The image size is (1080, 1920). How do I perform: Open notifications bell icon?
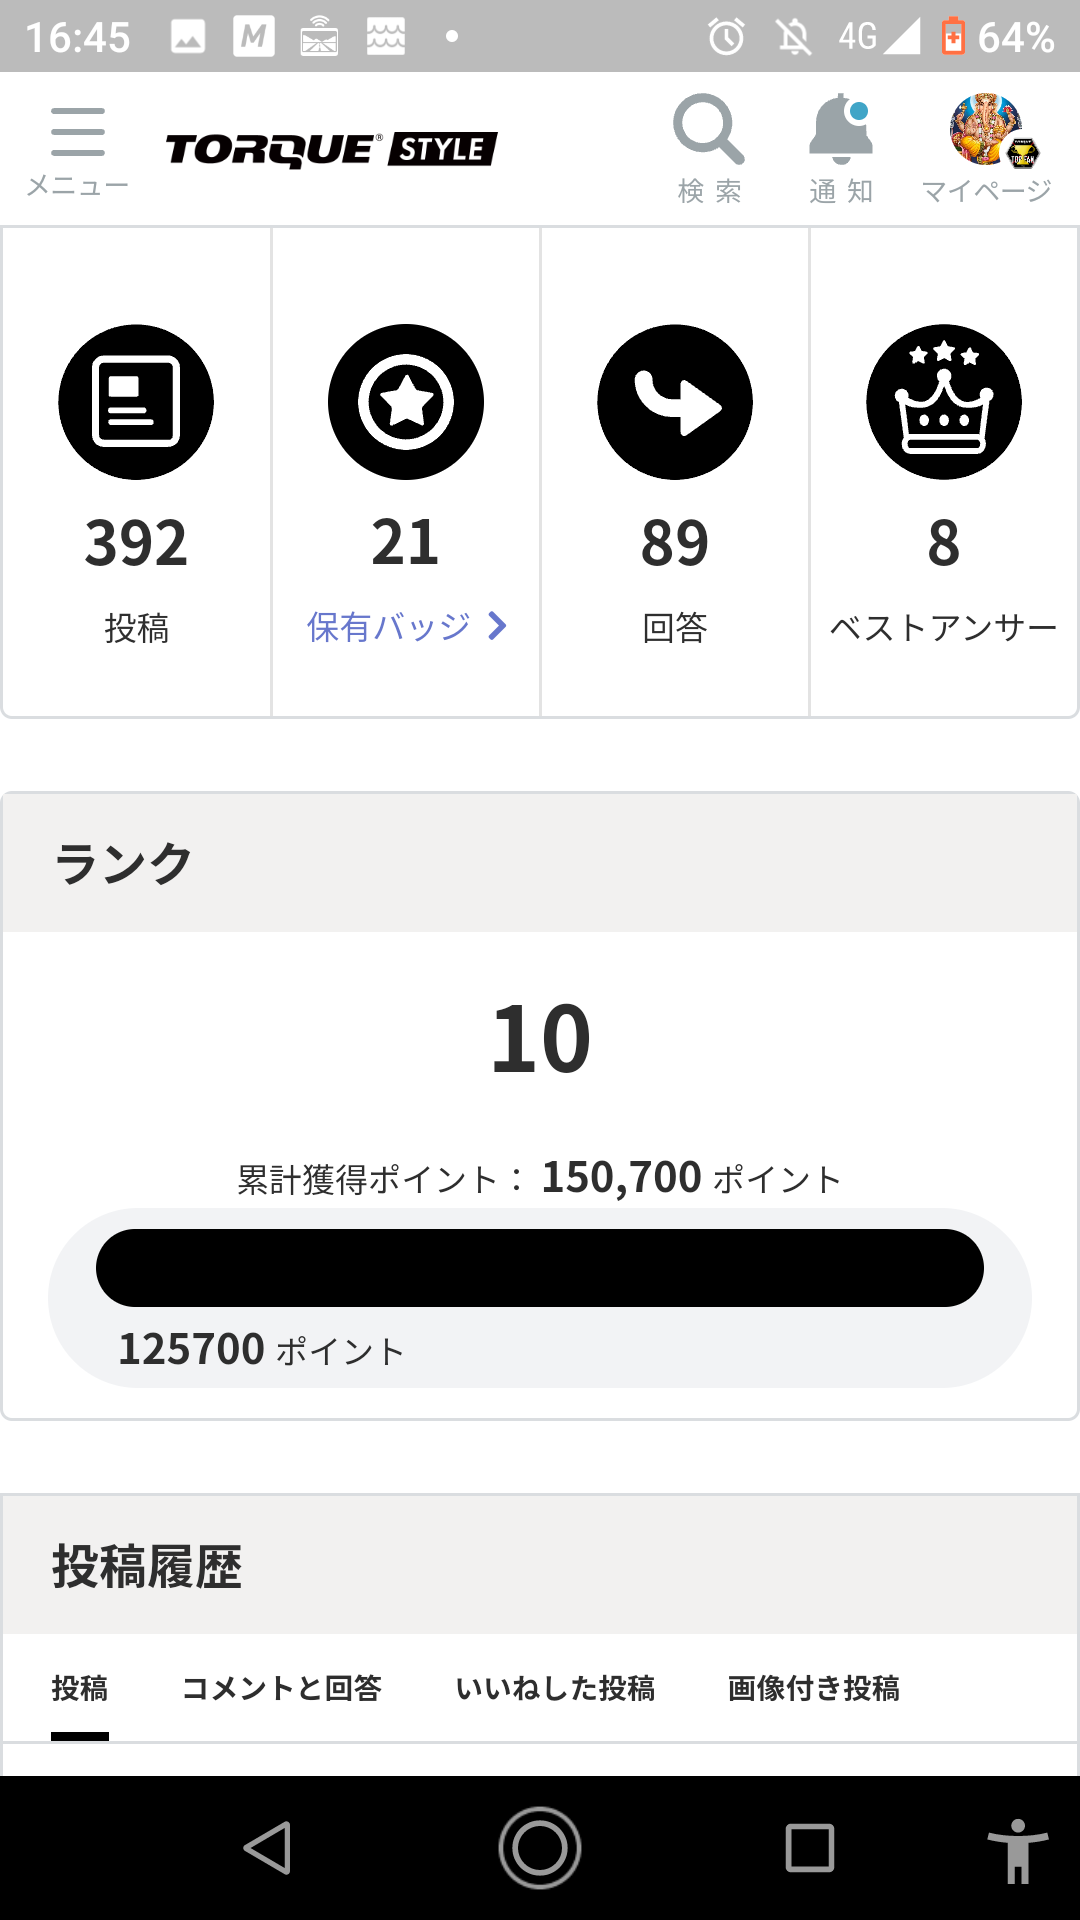pyautogui.click(x=841, y=130)
